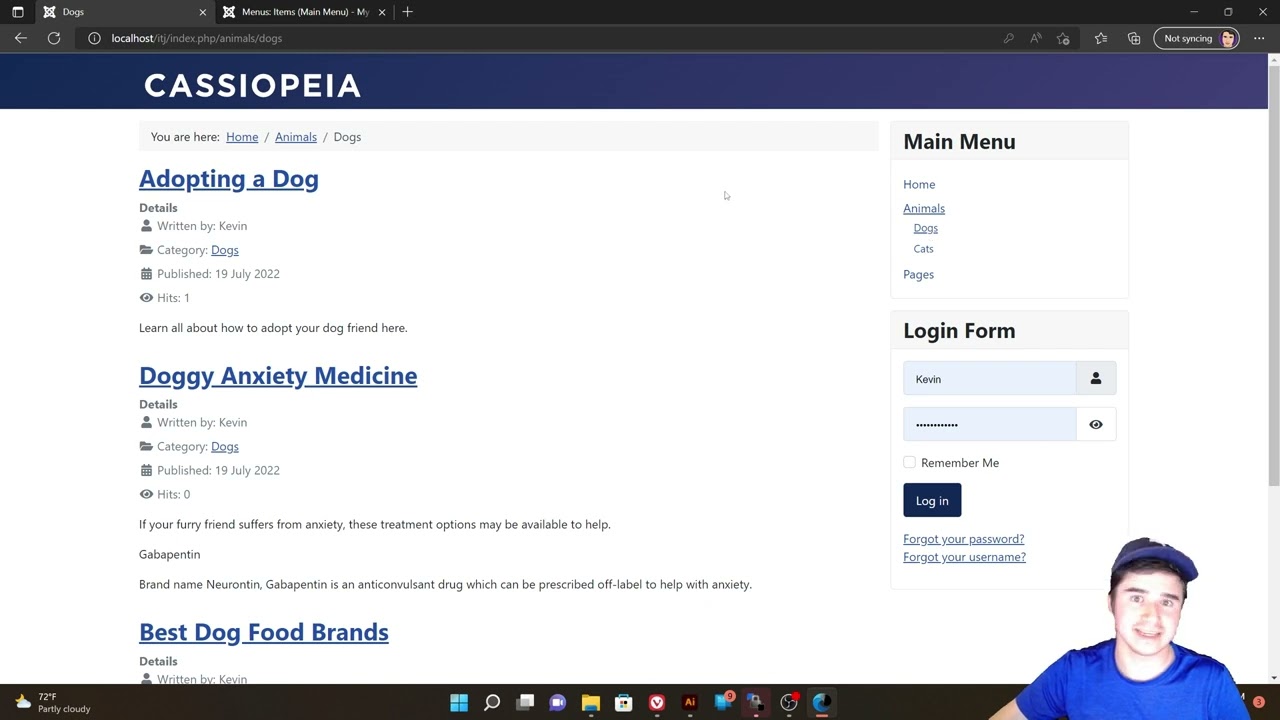The image size is (1280, 720).
Task: Activate the Read aloud icon
Action: pyautogui.click(x=1036, y=38)
